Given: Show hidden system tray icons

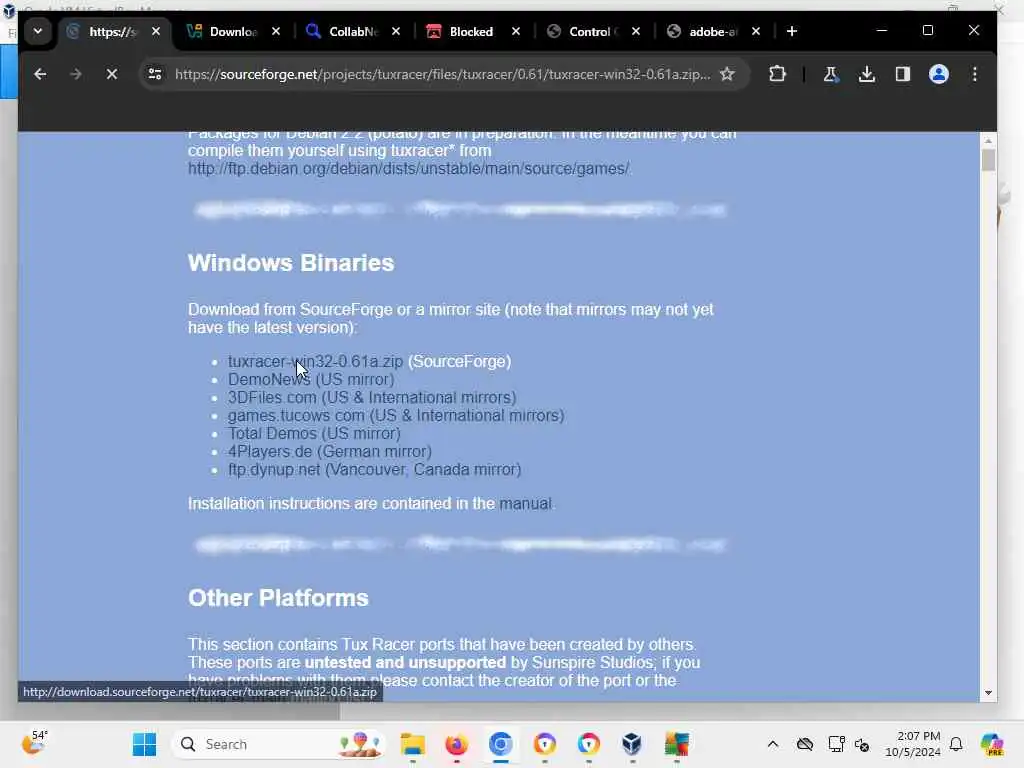Looking at the screenshot, I should click(x=773, y=744).
